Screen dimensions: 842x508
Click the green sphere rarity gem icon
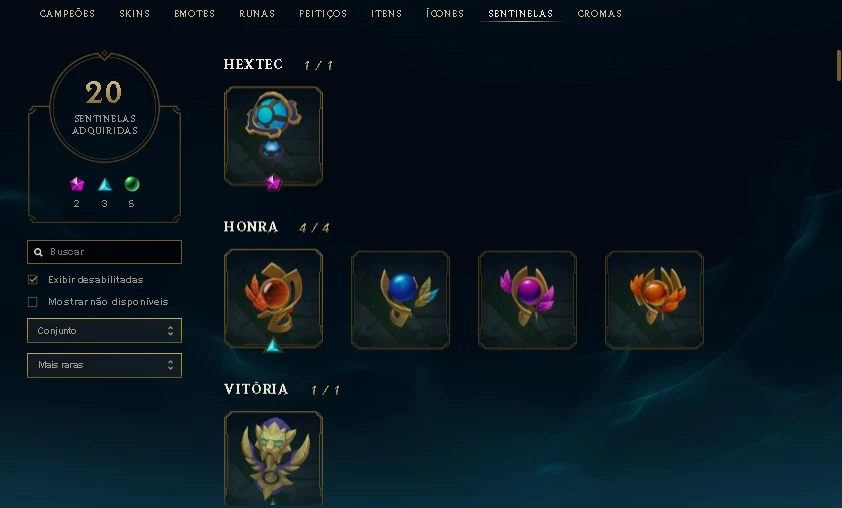(x=132, y=184)
